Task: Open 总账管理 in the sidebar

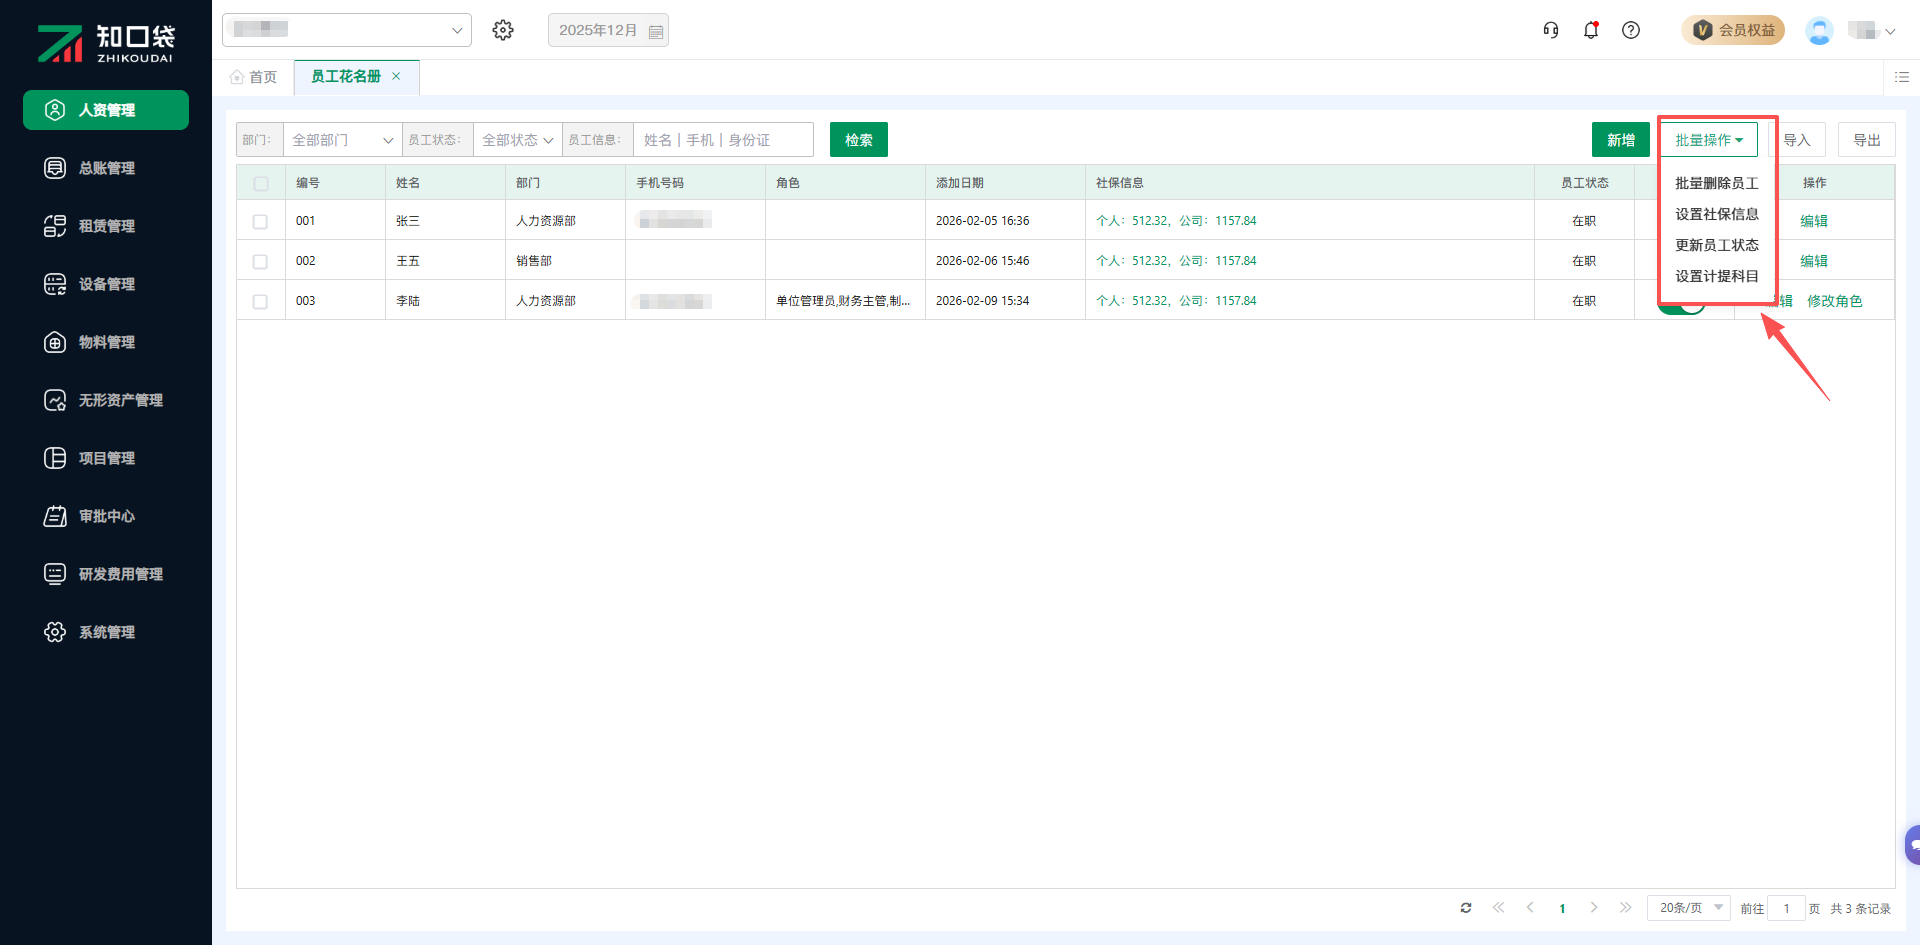Action: click(106, 168)
